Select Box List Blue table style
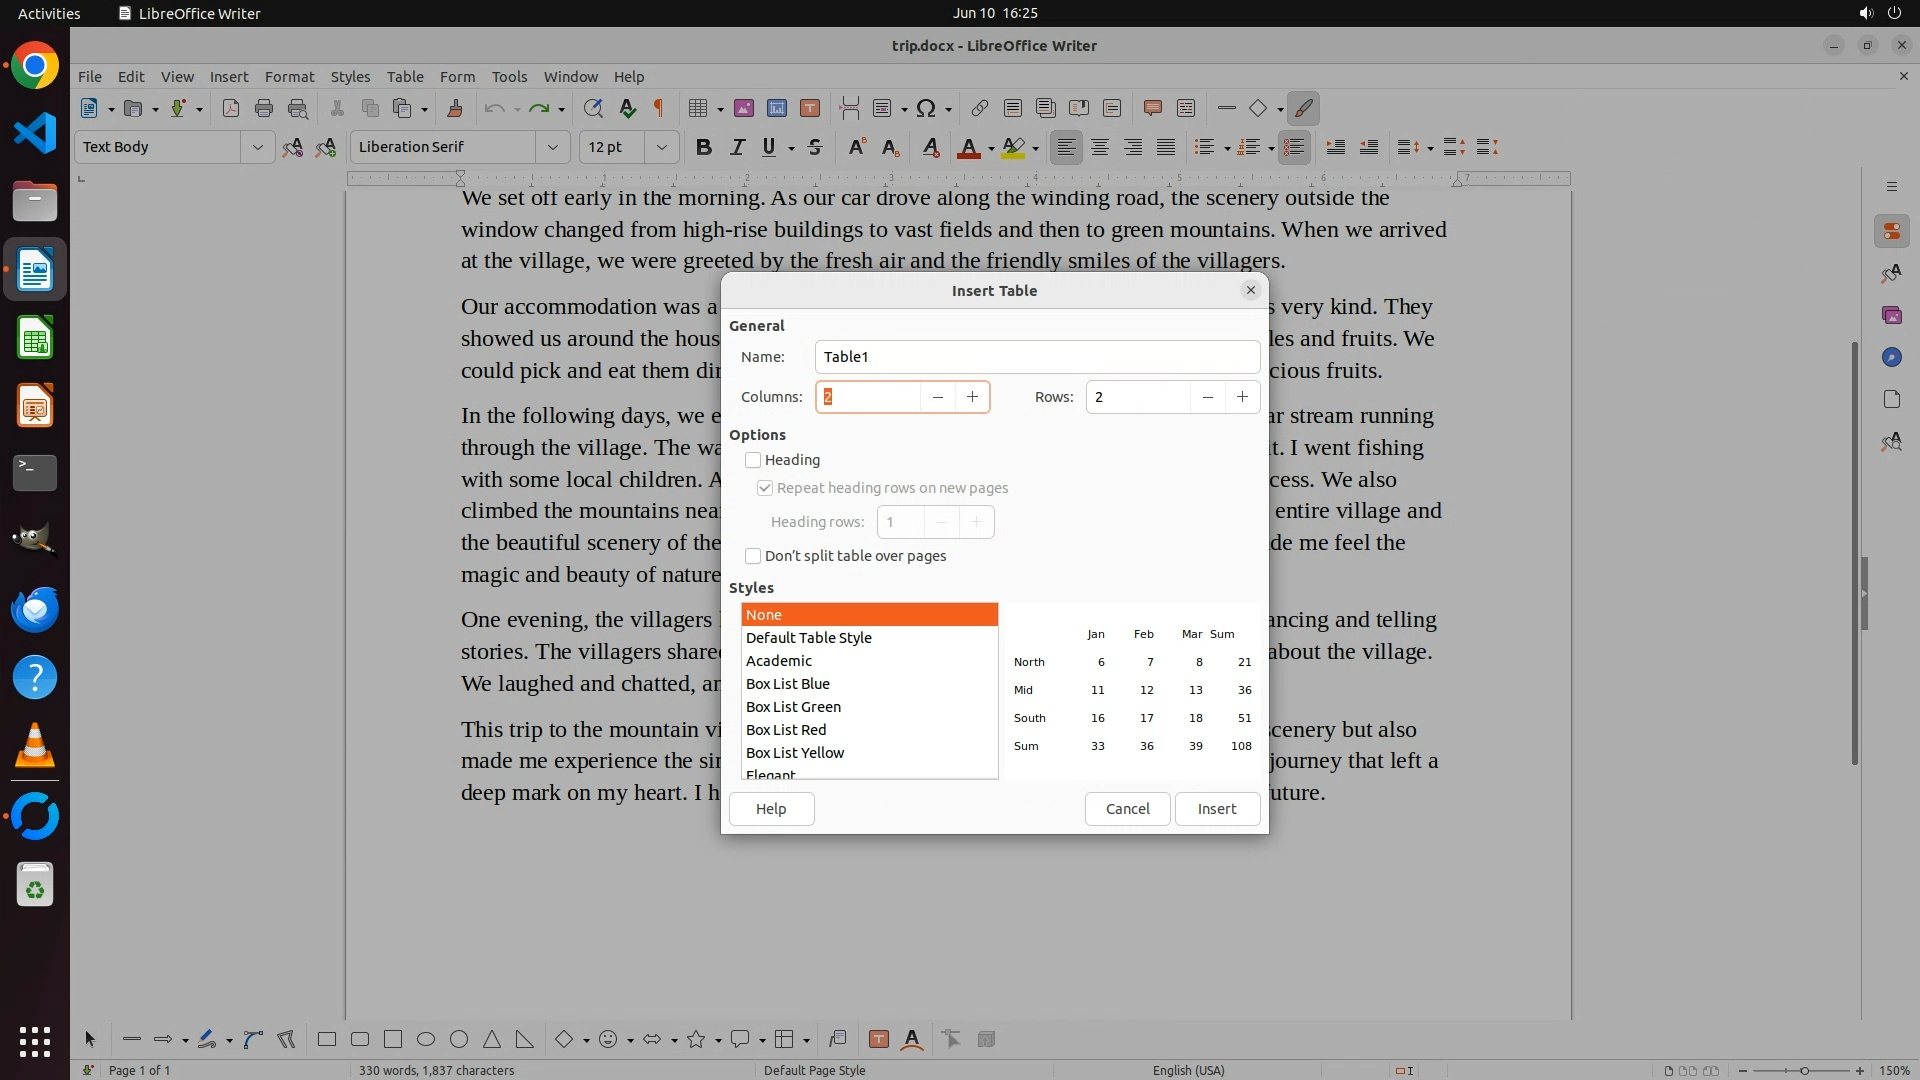This screenshot has height=1080, width=1920. tap(788, 684)
